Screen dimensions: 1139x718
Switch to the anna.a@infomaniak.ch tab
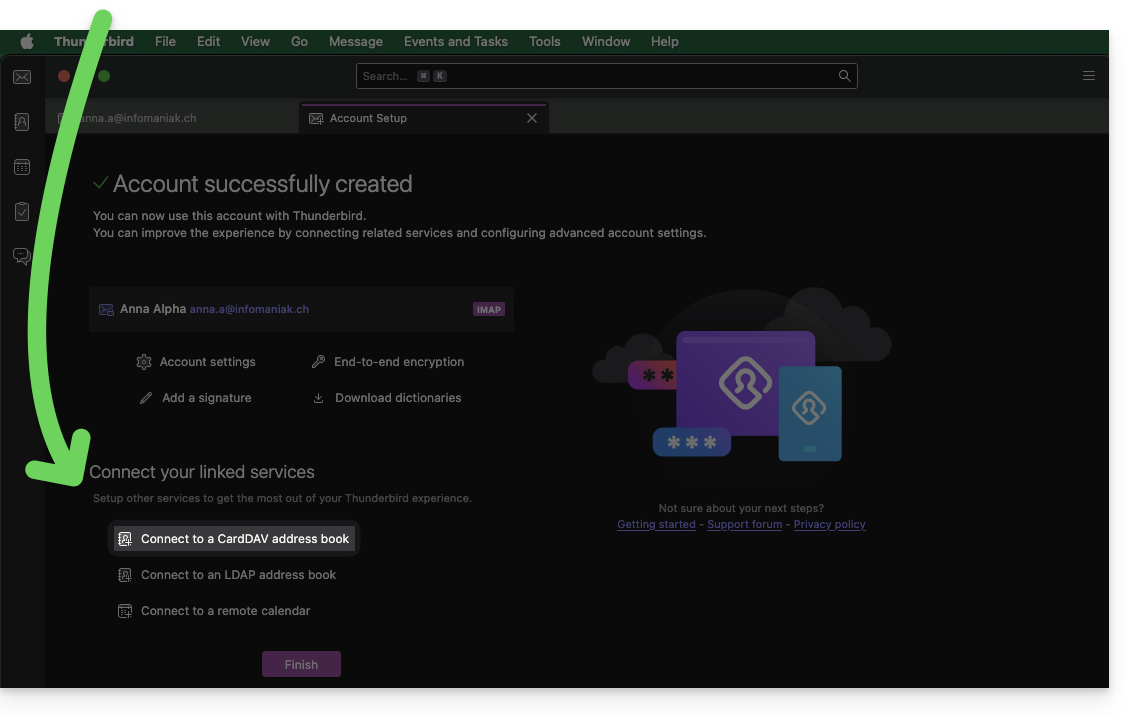tap(140, 118)
